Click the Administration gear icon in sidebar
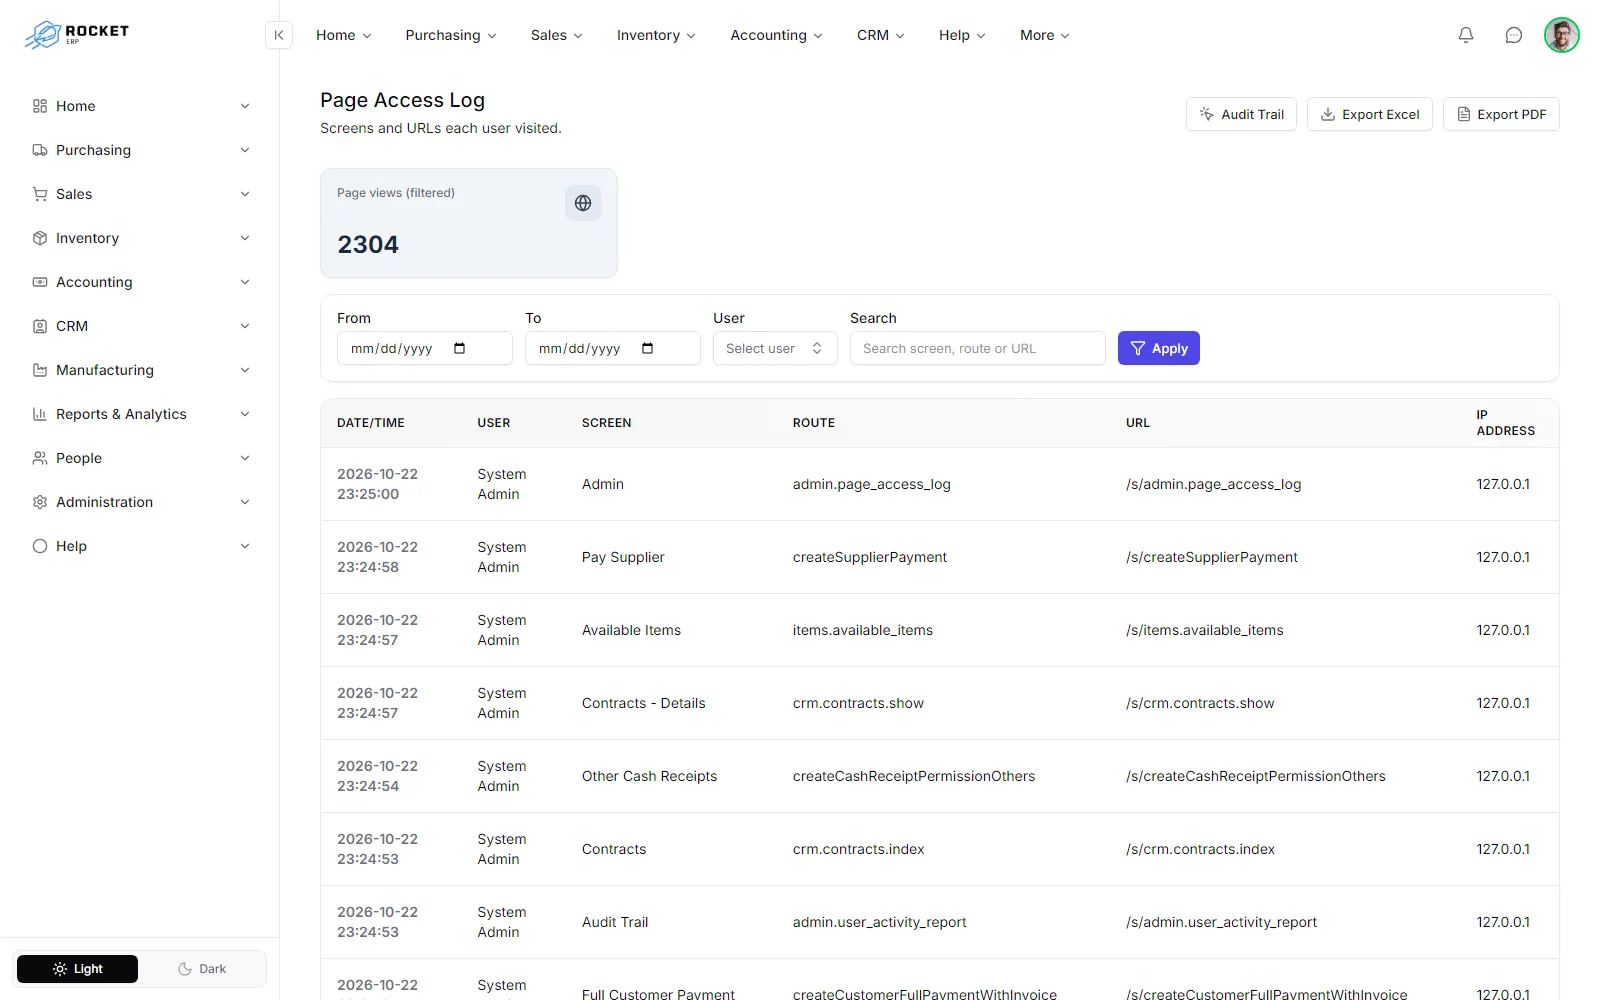The height and width of the screenshot is (1000, 1600). click(40, 502)
